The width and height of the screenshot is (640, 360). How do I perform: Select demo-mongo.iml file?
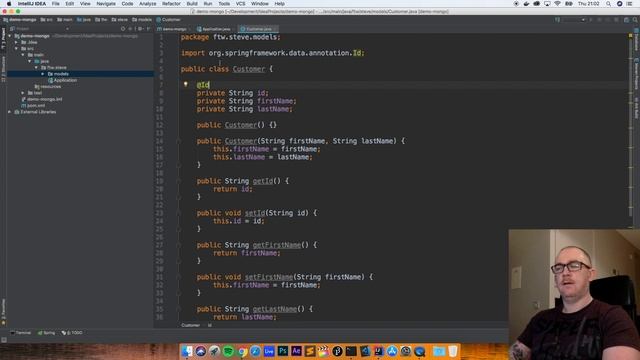(44, 99)
